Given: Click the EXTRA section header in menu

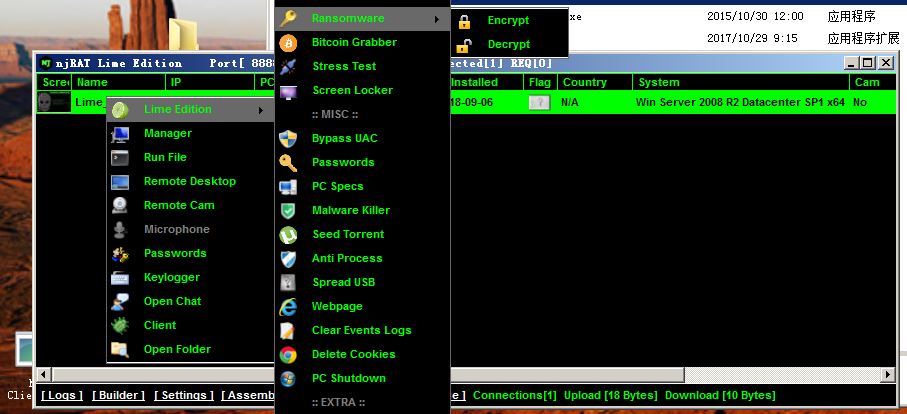Looking at the screenshot, I should (338, 402).
